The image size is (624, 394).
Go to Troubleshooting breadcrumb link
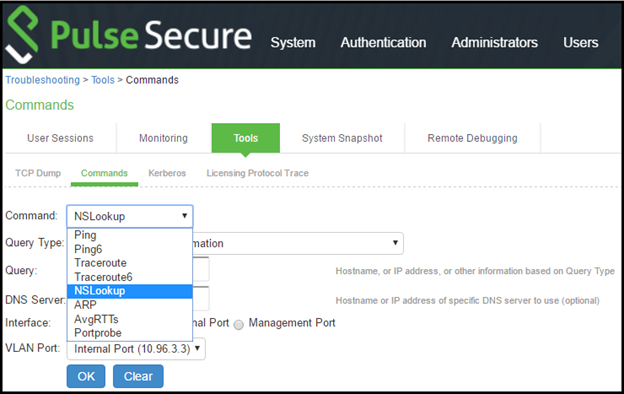tap(43, 80)
